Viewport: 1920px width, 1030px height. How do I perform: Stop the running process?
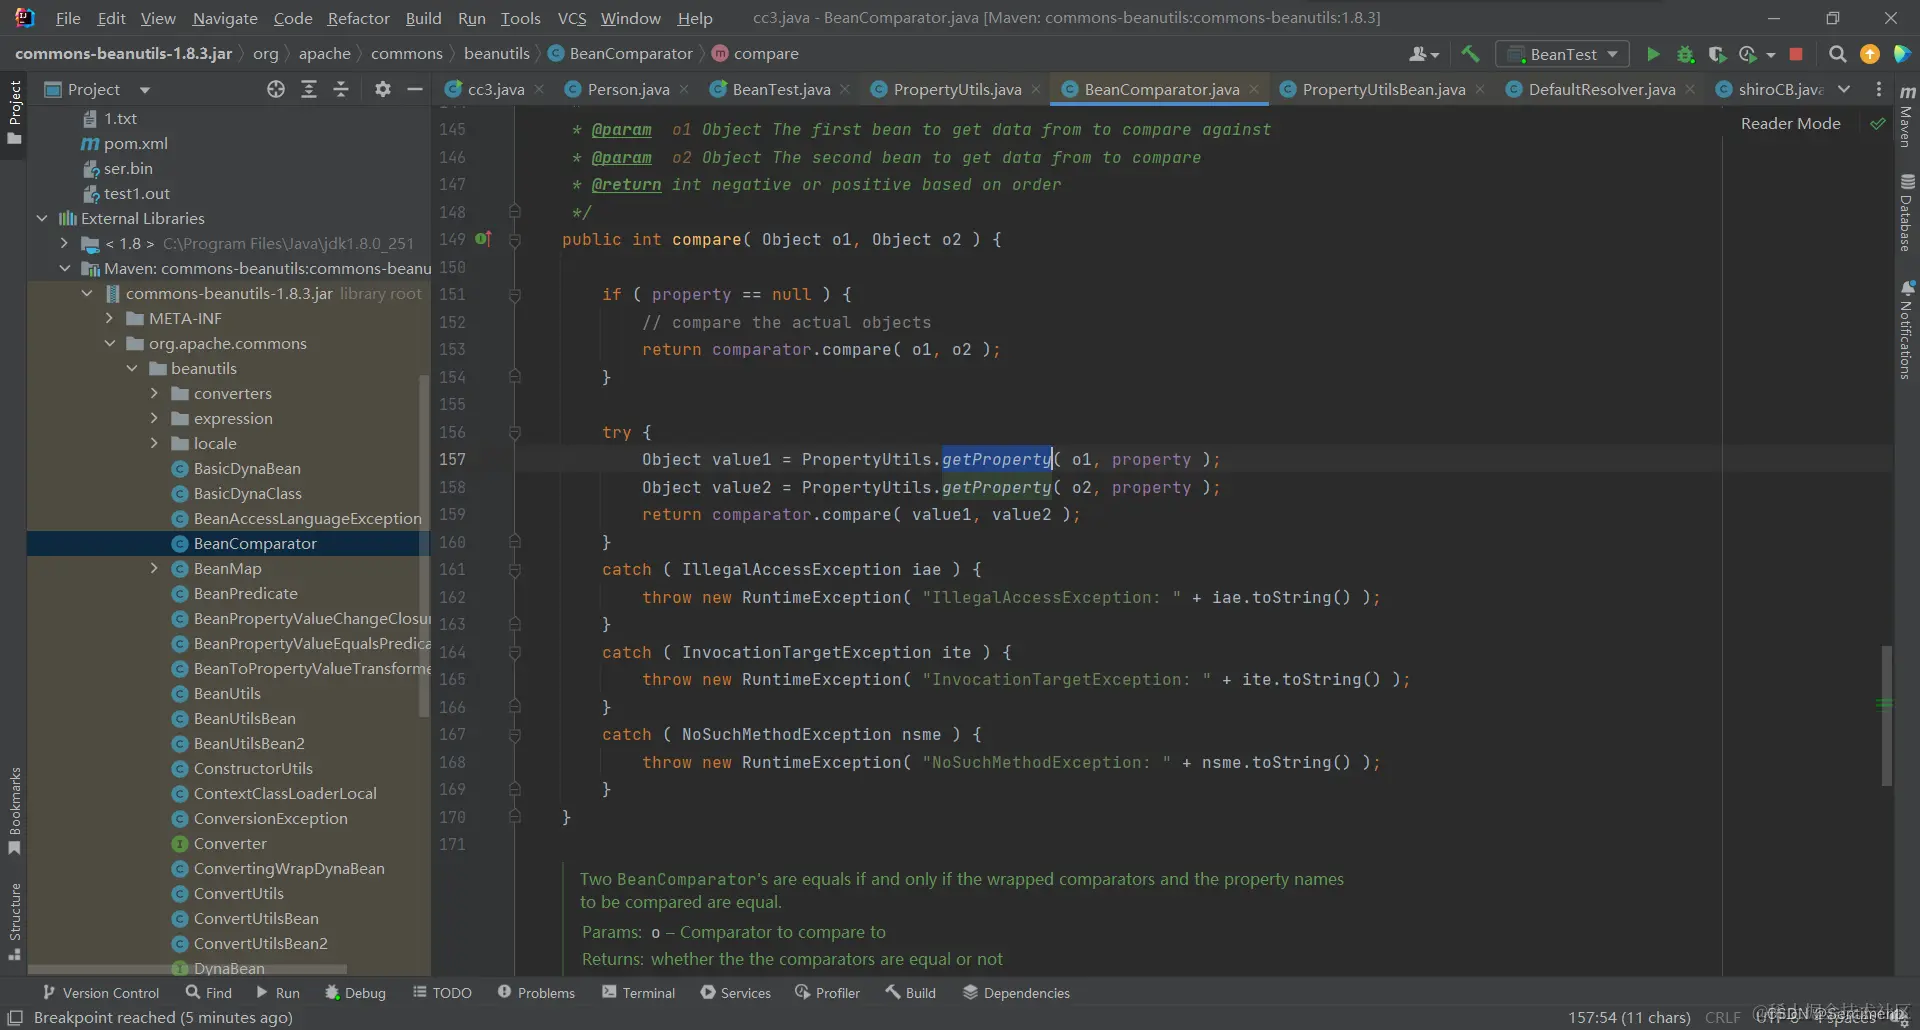(1796, 54)
